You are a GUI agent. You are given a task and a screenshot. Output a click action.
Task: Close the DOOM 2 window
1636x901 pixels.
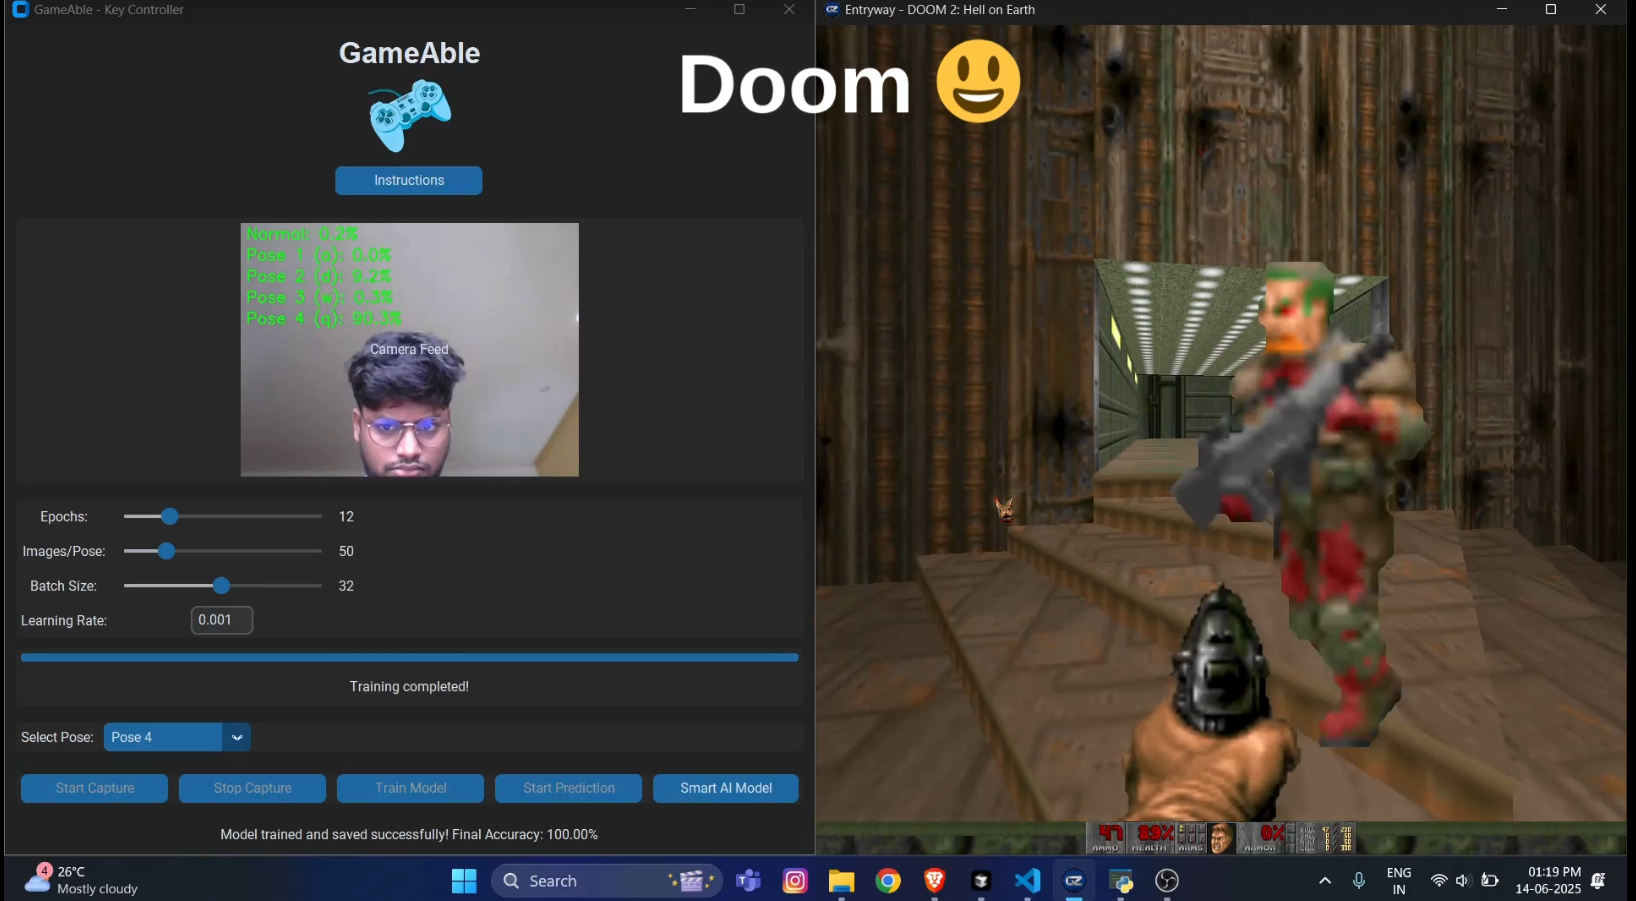1600,10
